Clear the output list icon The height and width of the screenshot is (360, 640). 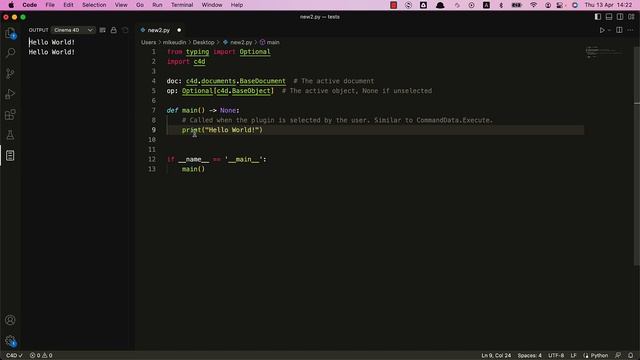pos(102,30)
